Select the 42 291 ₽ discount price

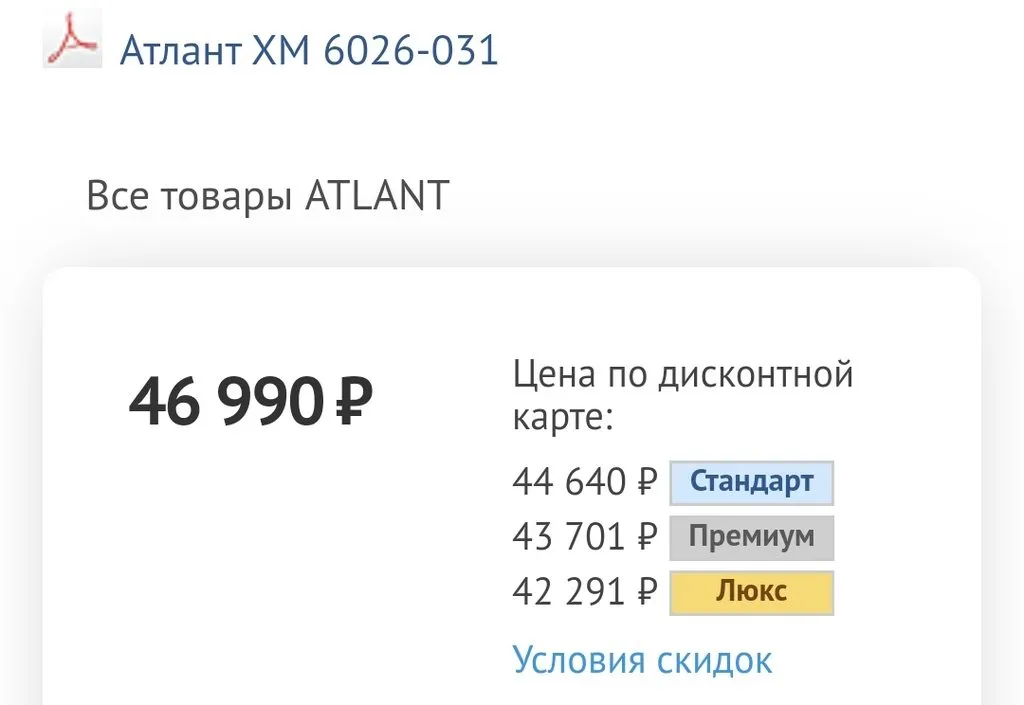(583, 591)
